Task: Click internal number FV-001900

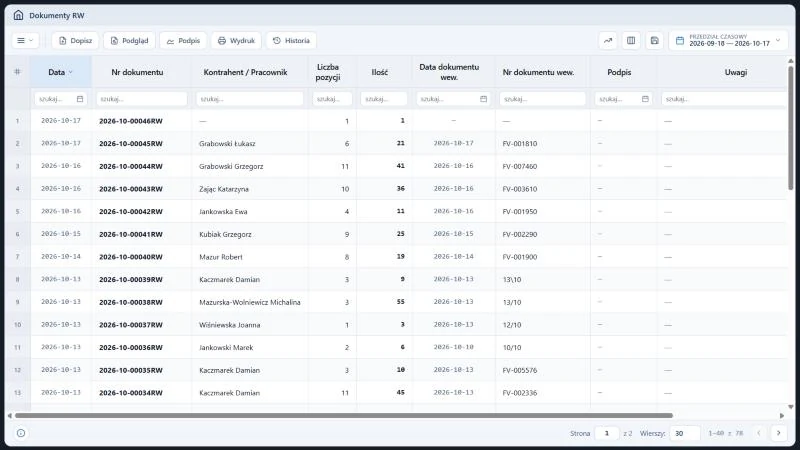Action: 520,257
